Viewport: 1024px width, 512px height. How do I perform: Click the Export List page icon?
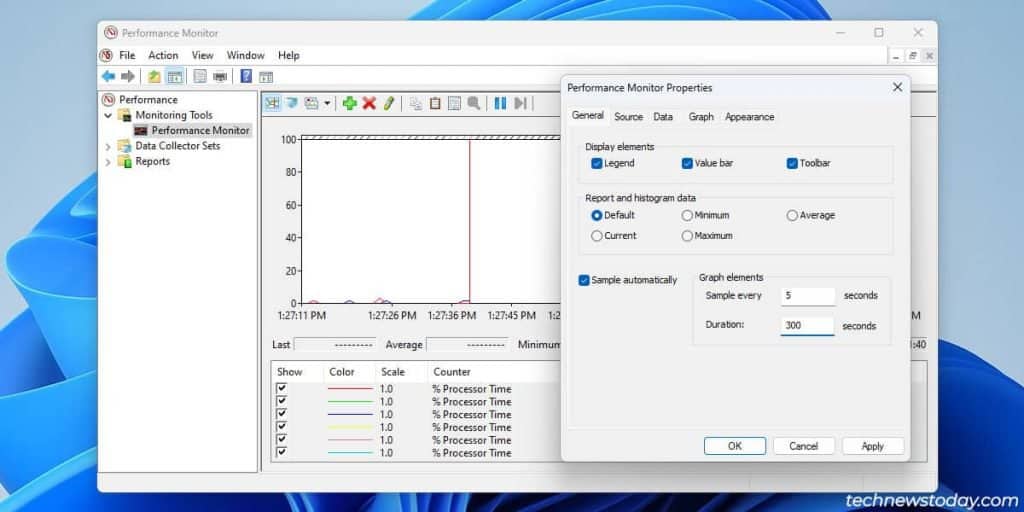[x=200, y=76]
